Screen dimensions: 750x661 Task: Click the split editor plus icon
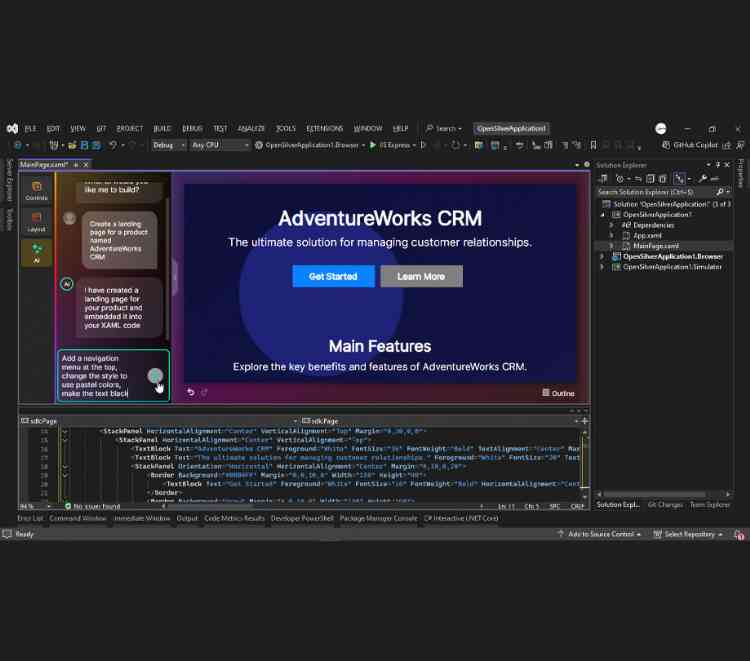[584, 421]
